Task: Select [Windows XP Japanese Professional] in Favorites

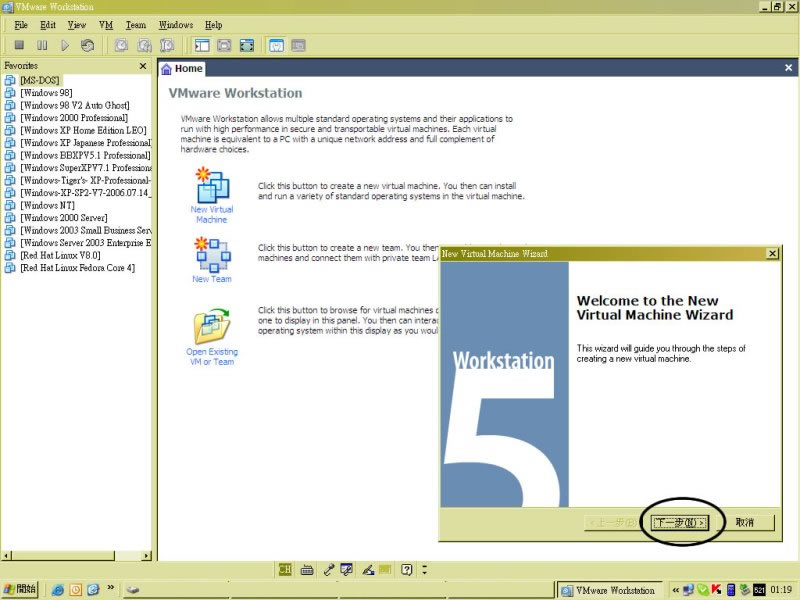Action: click(x=85, y=143)
